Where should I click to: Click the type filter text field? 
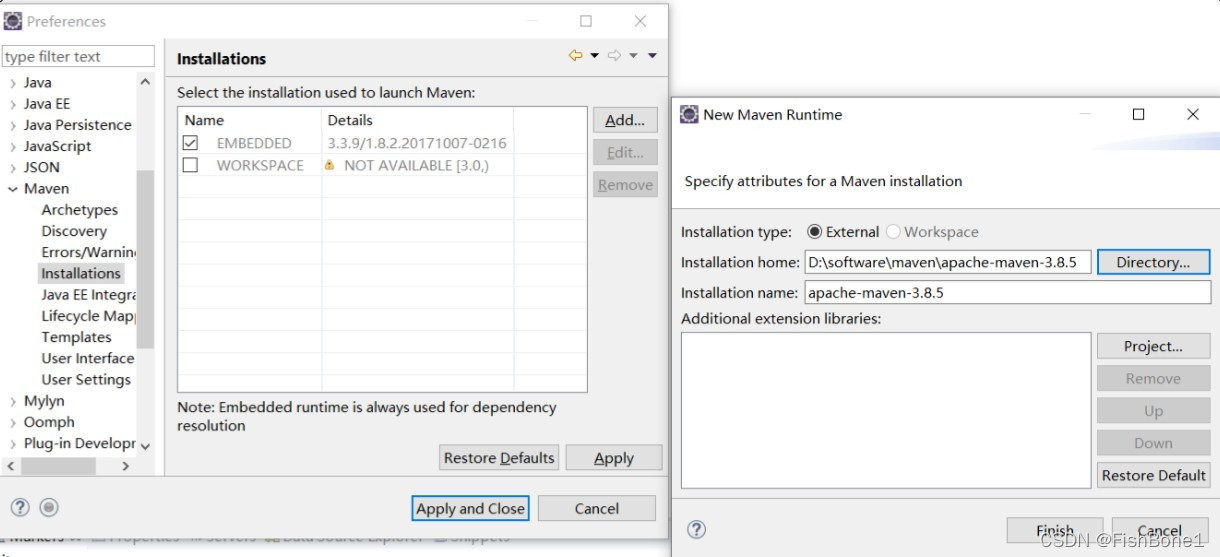tap(79, 56)
